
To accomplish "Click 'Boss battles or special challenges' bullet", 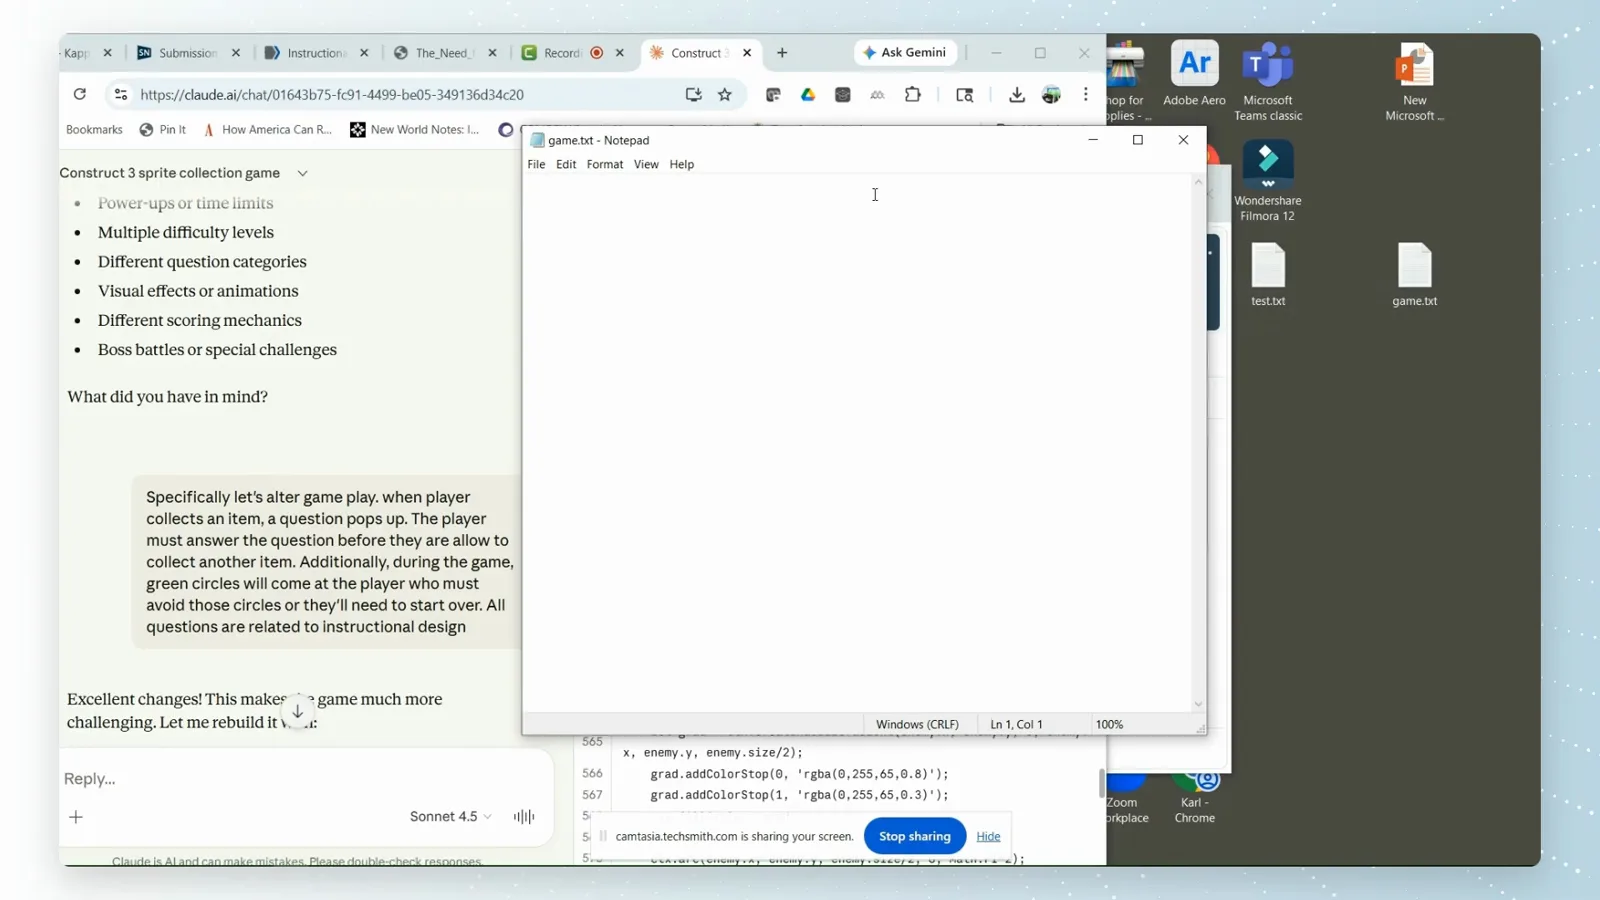I will point(217,350).
